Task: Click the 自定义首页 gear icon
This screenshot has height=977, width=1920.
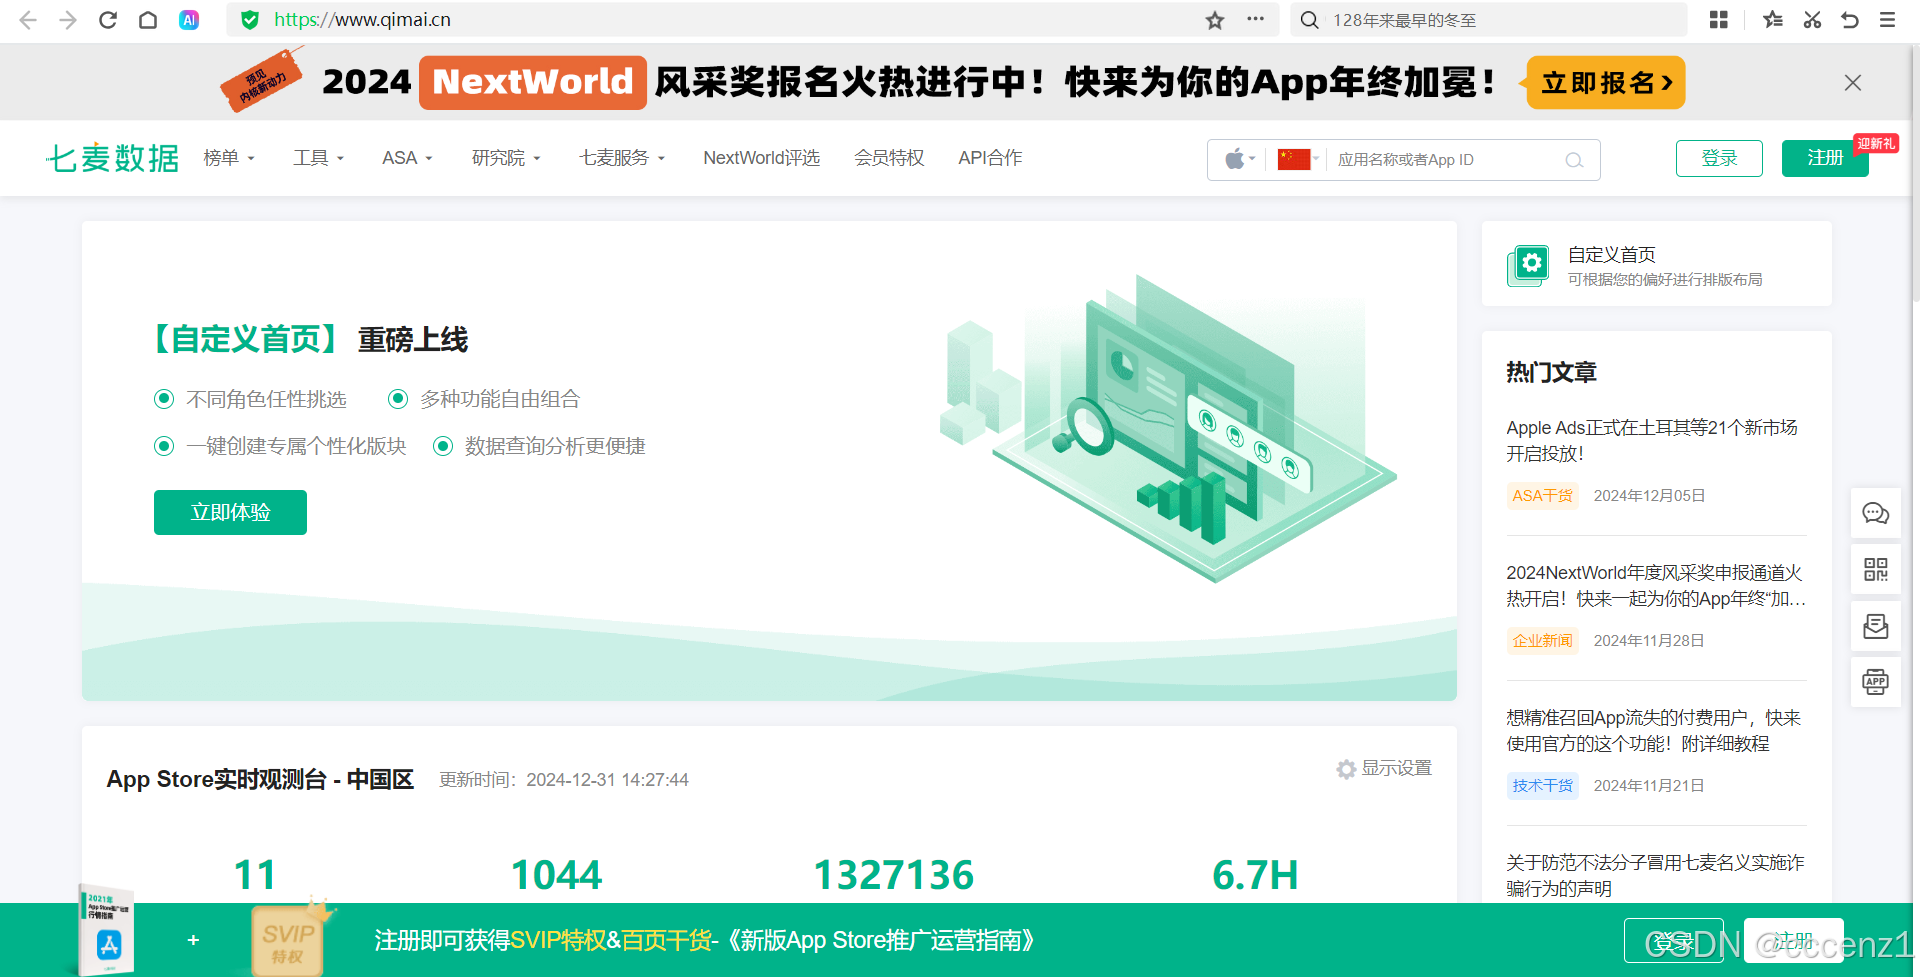Action: 1528,265
